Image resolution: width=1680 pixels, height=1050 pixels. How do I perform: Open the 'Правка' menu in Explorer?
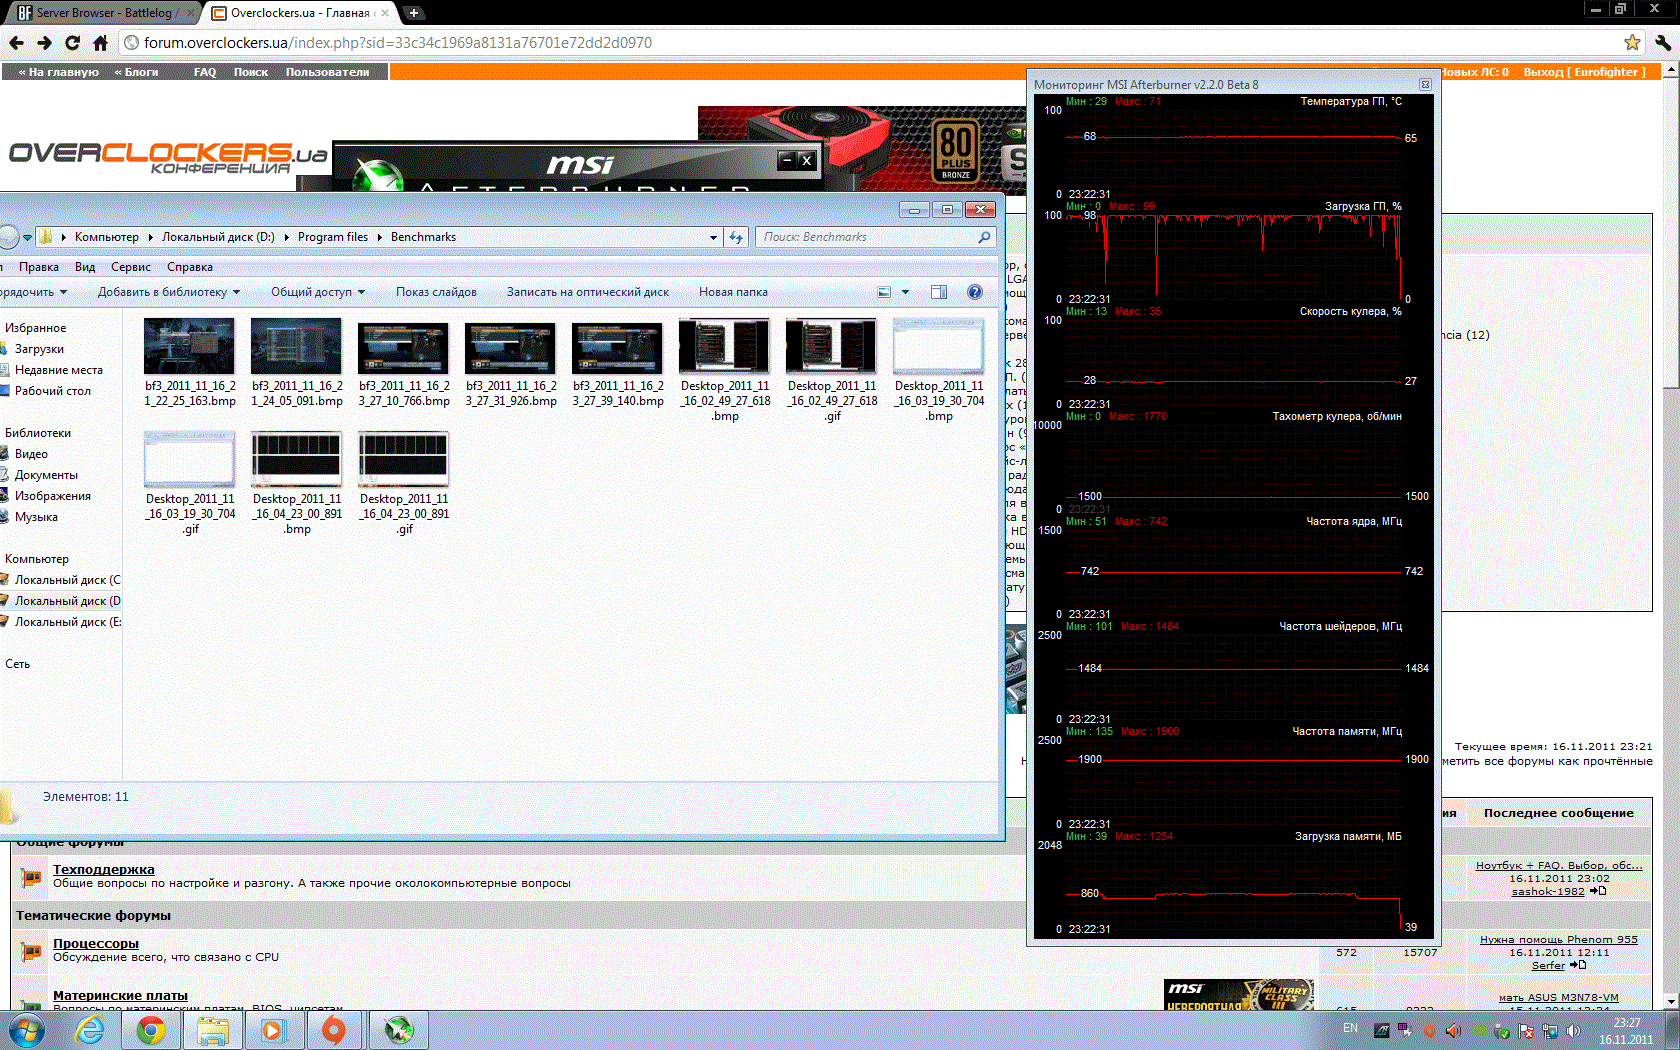[39, 267]
